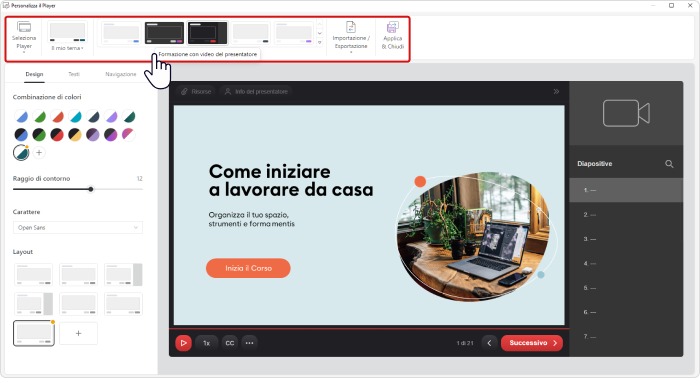Change playback speed with 1x button

[x=207, y=343]
